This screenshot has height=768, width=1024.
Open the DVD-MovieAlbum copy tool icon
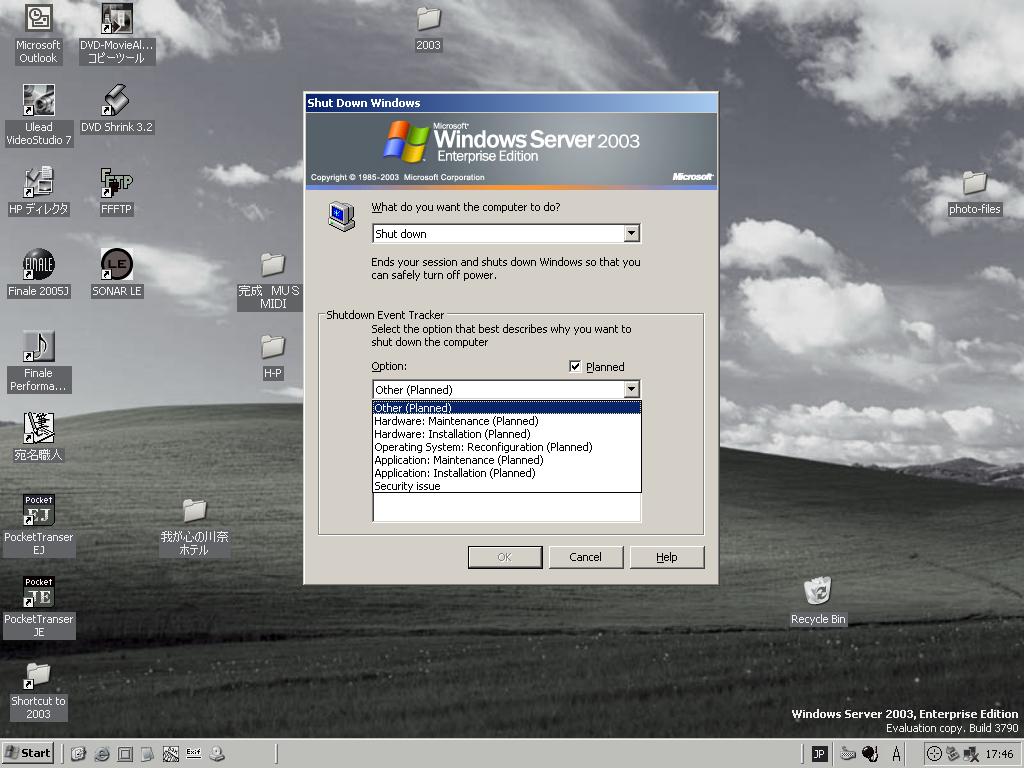click(116, 33)
